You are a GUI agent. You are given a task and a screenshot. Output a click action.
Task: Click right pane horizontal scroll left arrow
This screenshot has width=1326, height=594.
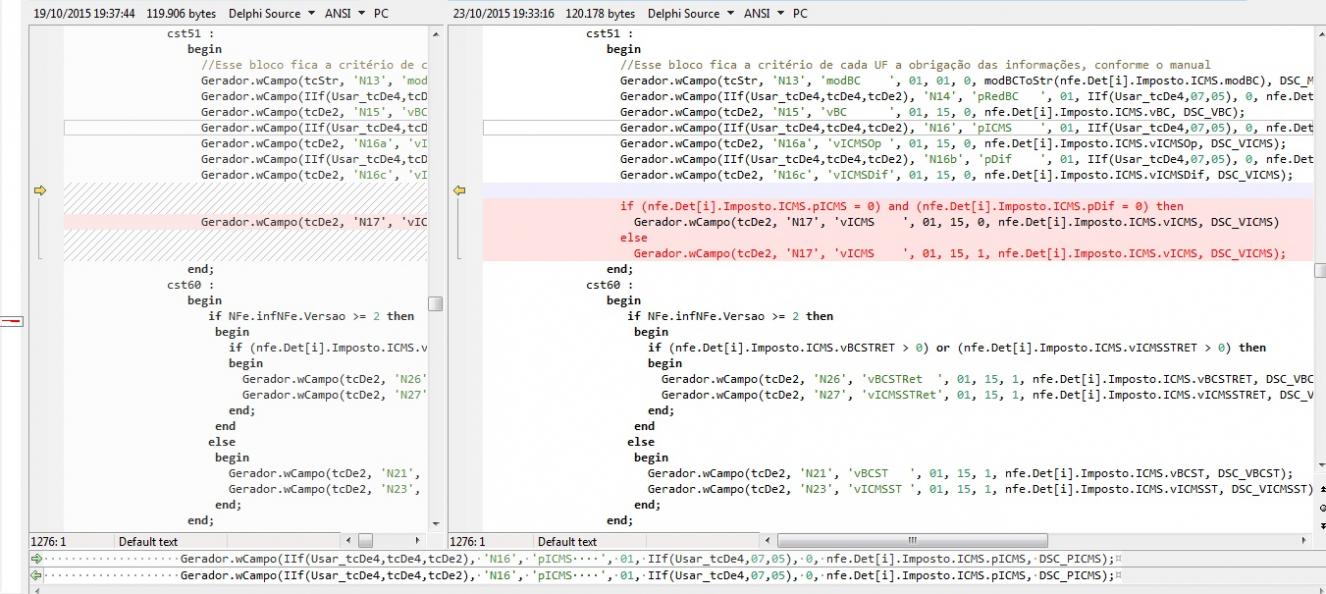click(x=766, y=541)
